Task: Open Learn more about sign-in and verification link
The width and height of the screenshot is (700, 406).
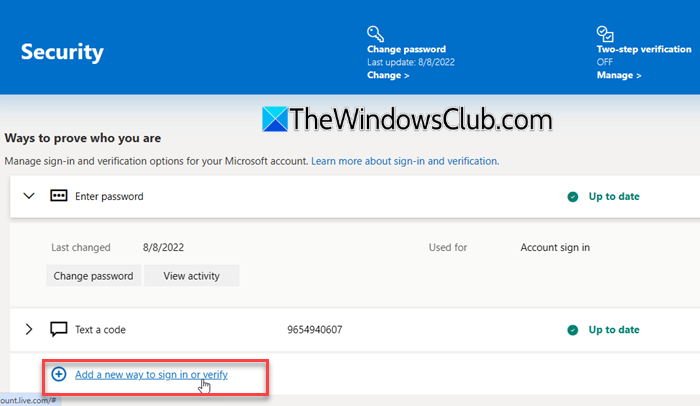Action: (405, 161)
